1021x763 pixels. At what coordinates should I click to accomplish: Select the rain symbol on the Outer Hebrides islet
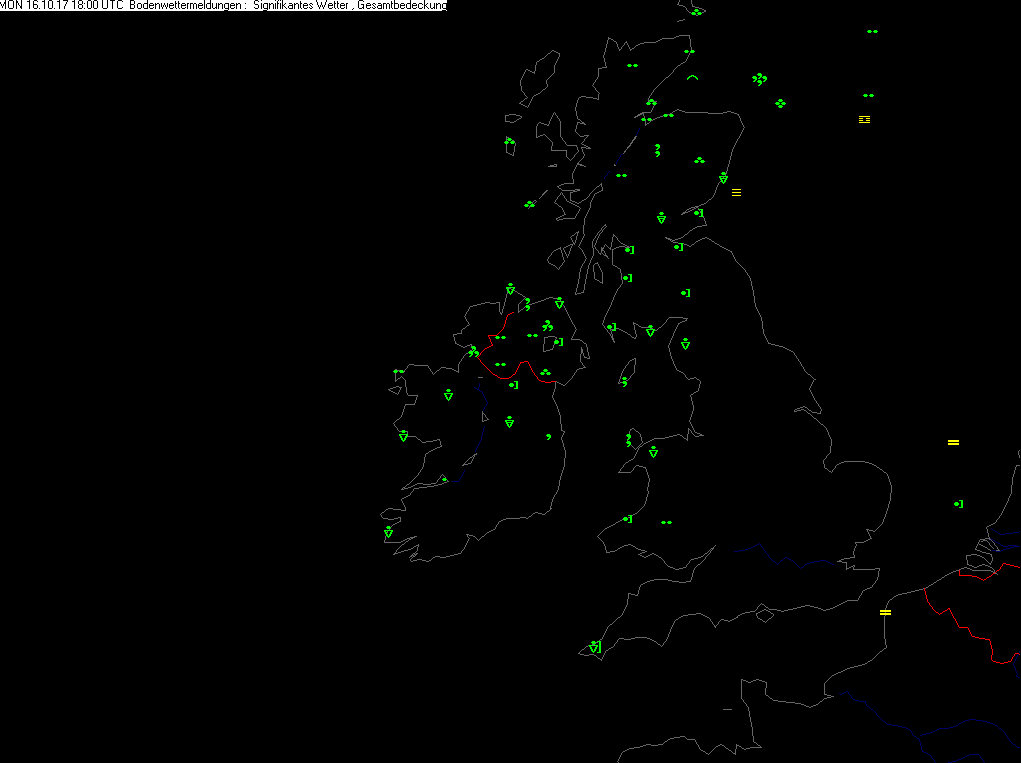point(509,141)
